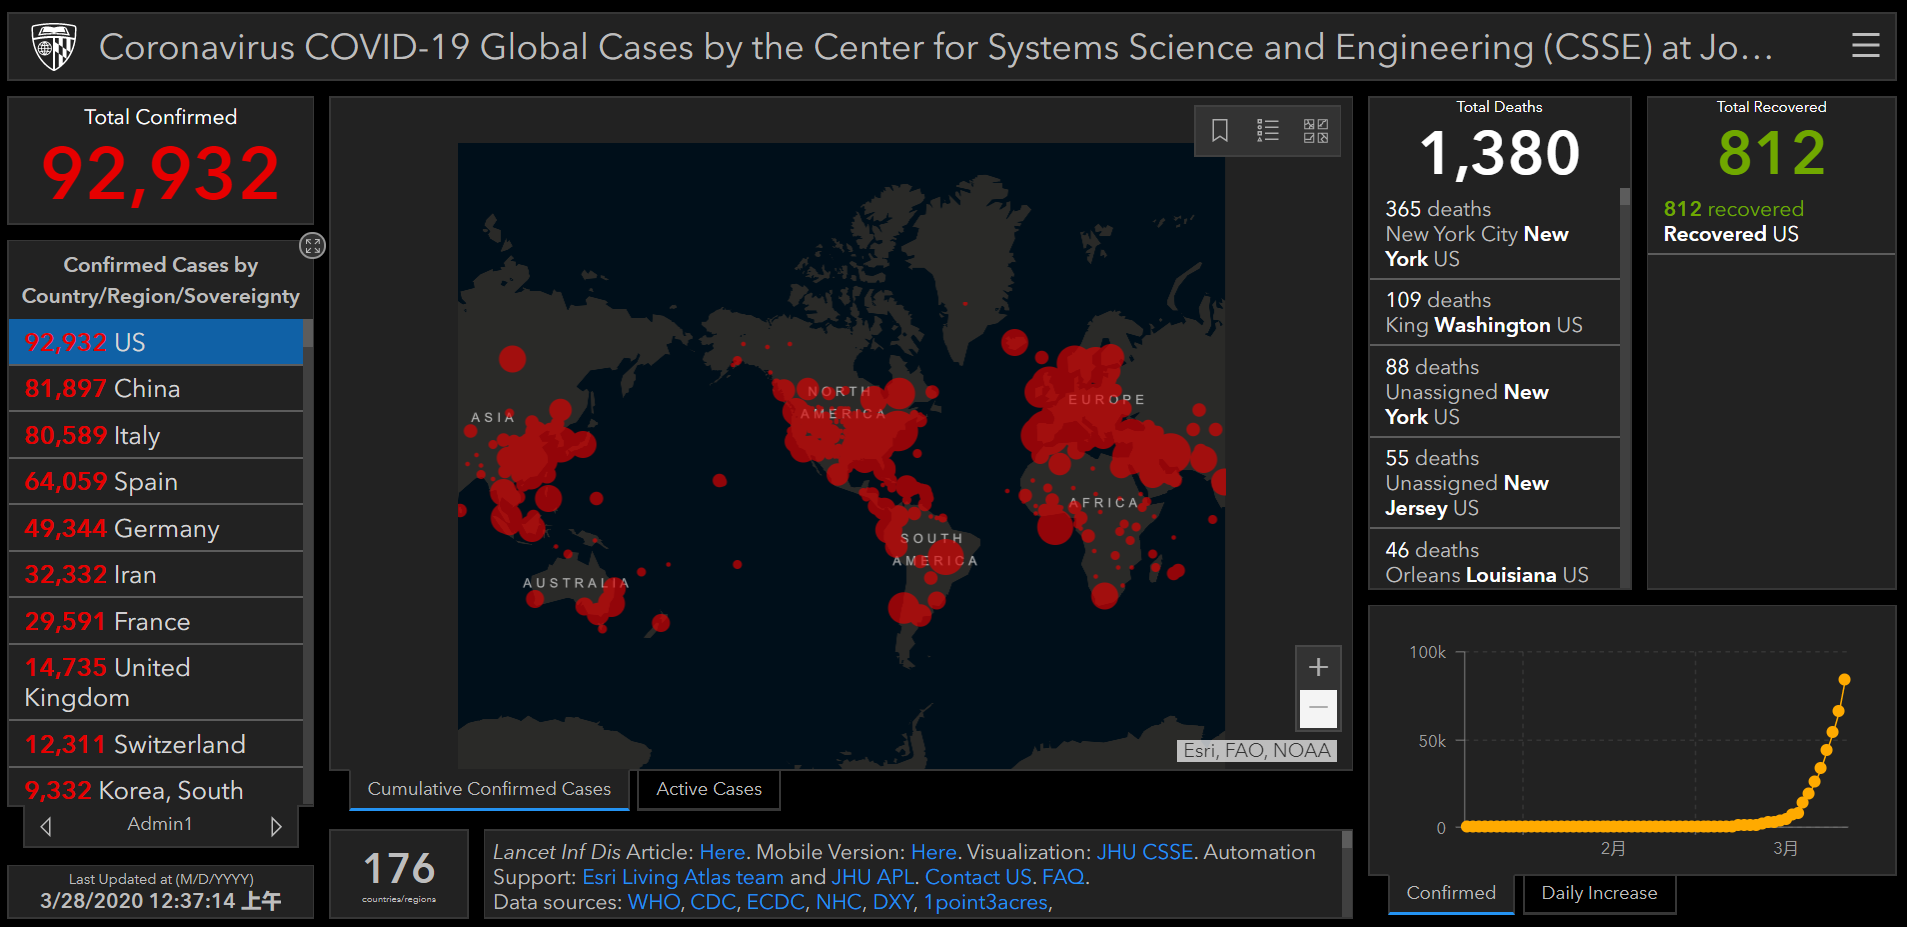Switch to Cumulative Confirmed Cases tab
1907x927 pixels.
pos(489,789)
